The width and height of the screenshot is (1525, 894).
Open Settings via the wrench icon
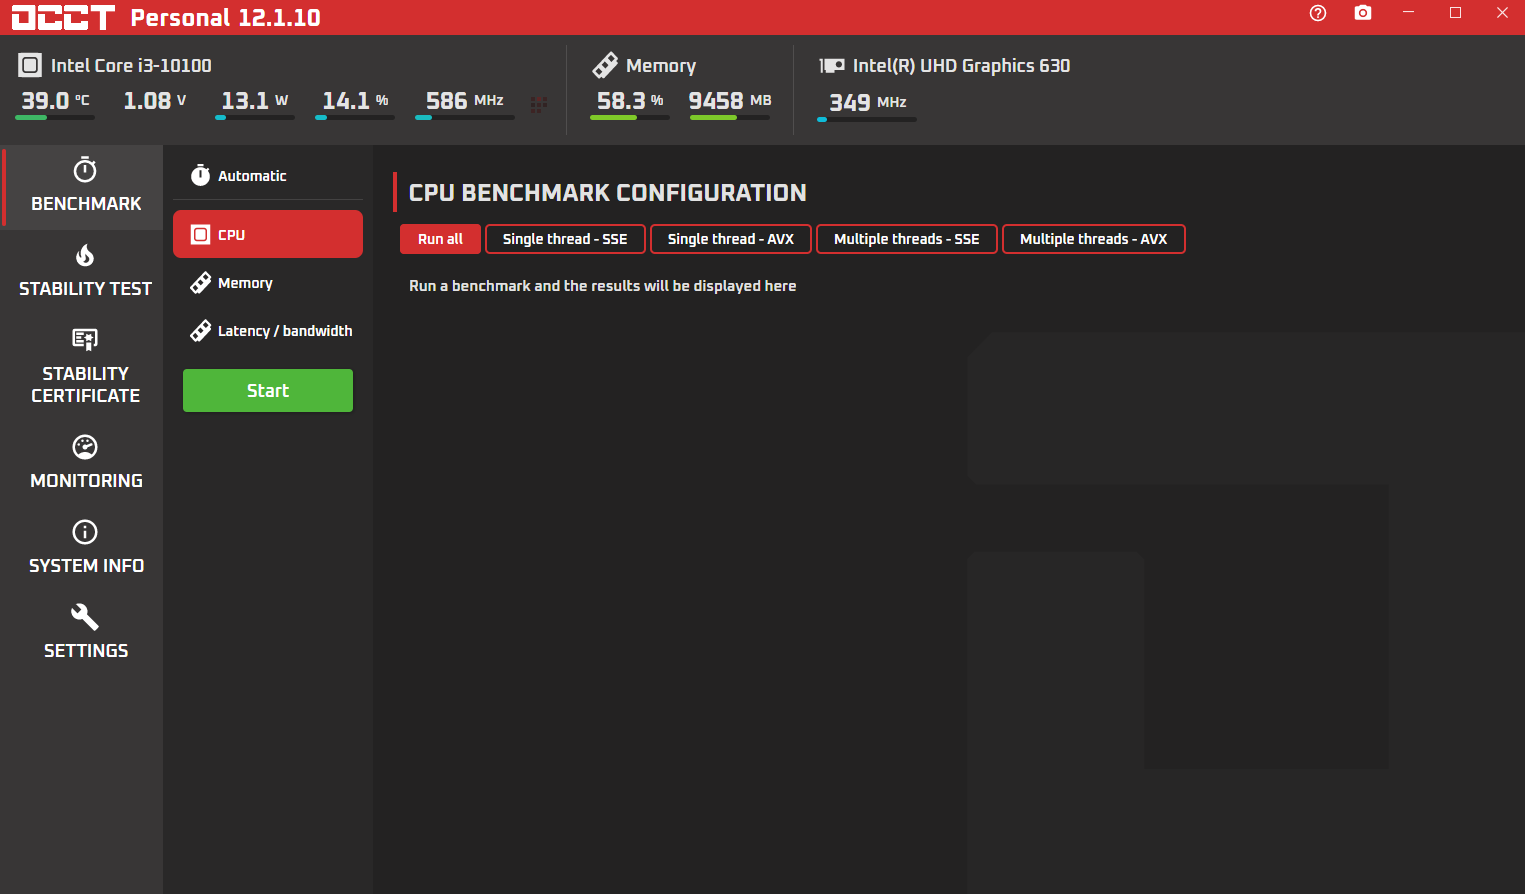tap(85, 617)
